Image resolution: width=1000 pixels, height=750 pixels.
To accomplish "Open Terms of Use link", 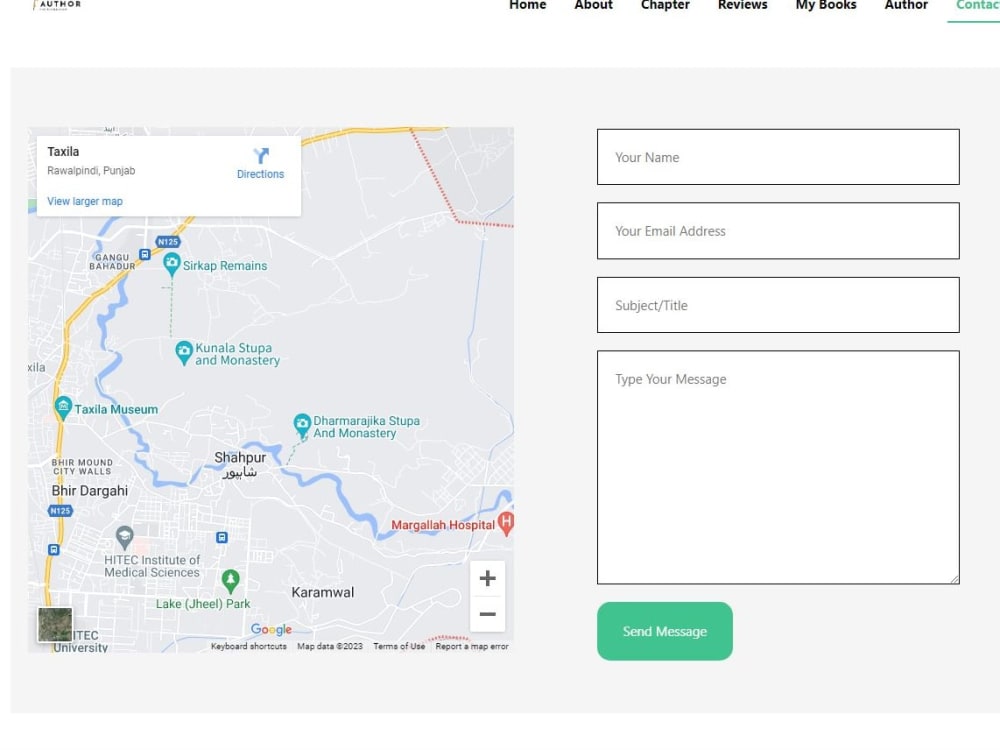I will click(399, 646).
